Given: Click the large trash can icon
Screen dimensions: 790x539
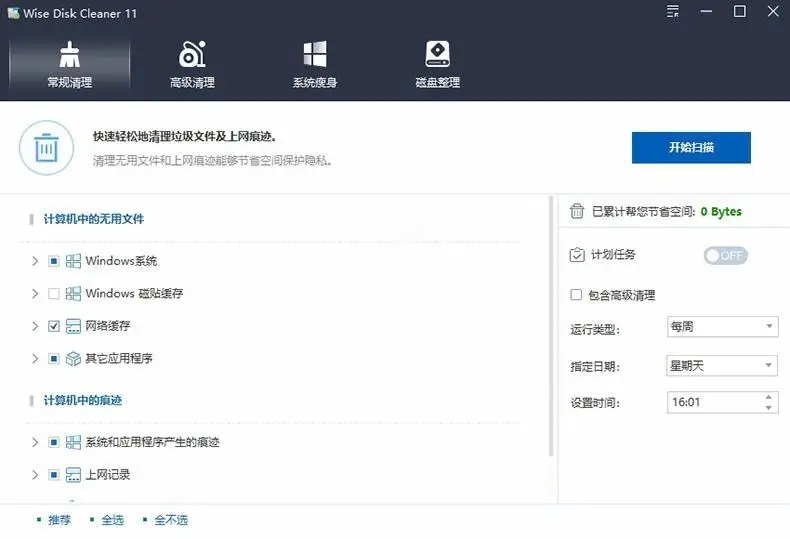Looking at the screenshot, I should point(46,148).
